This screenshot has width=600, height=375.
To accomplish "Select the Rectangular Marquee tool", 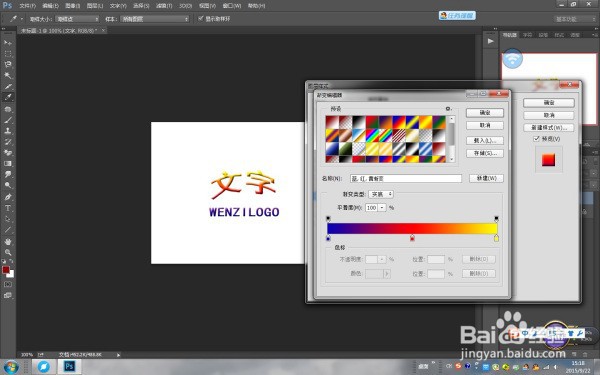I will coord(8,54).
